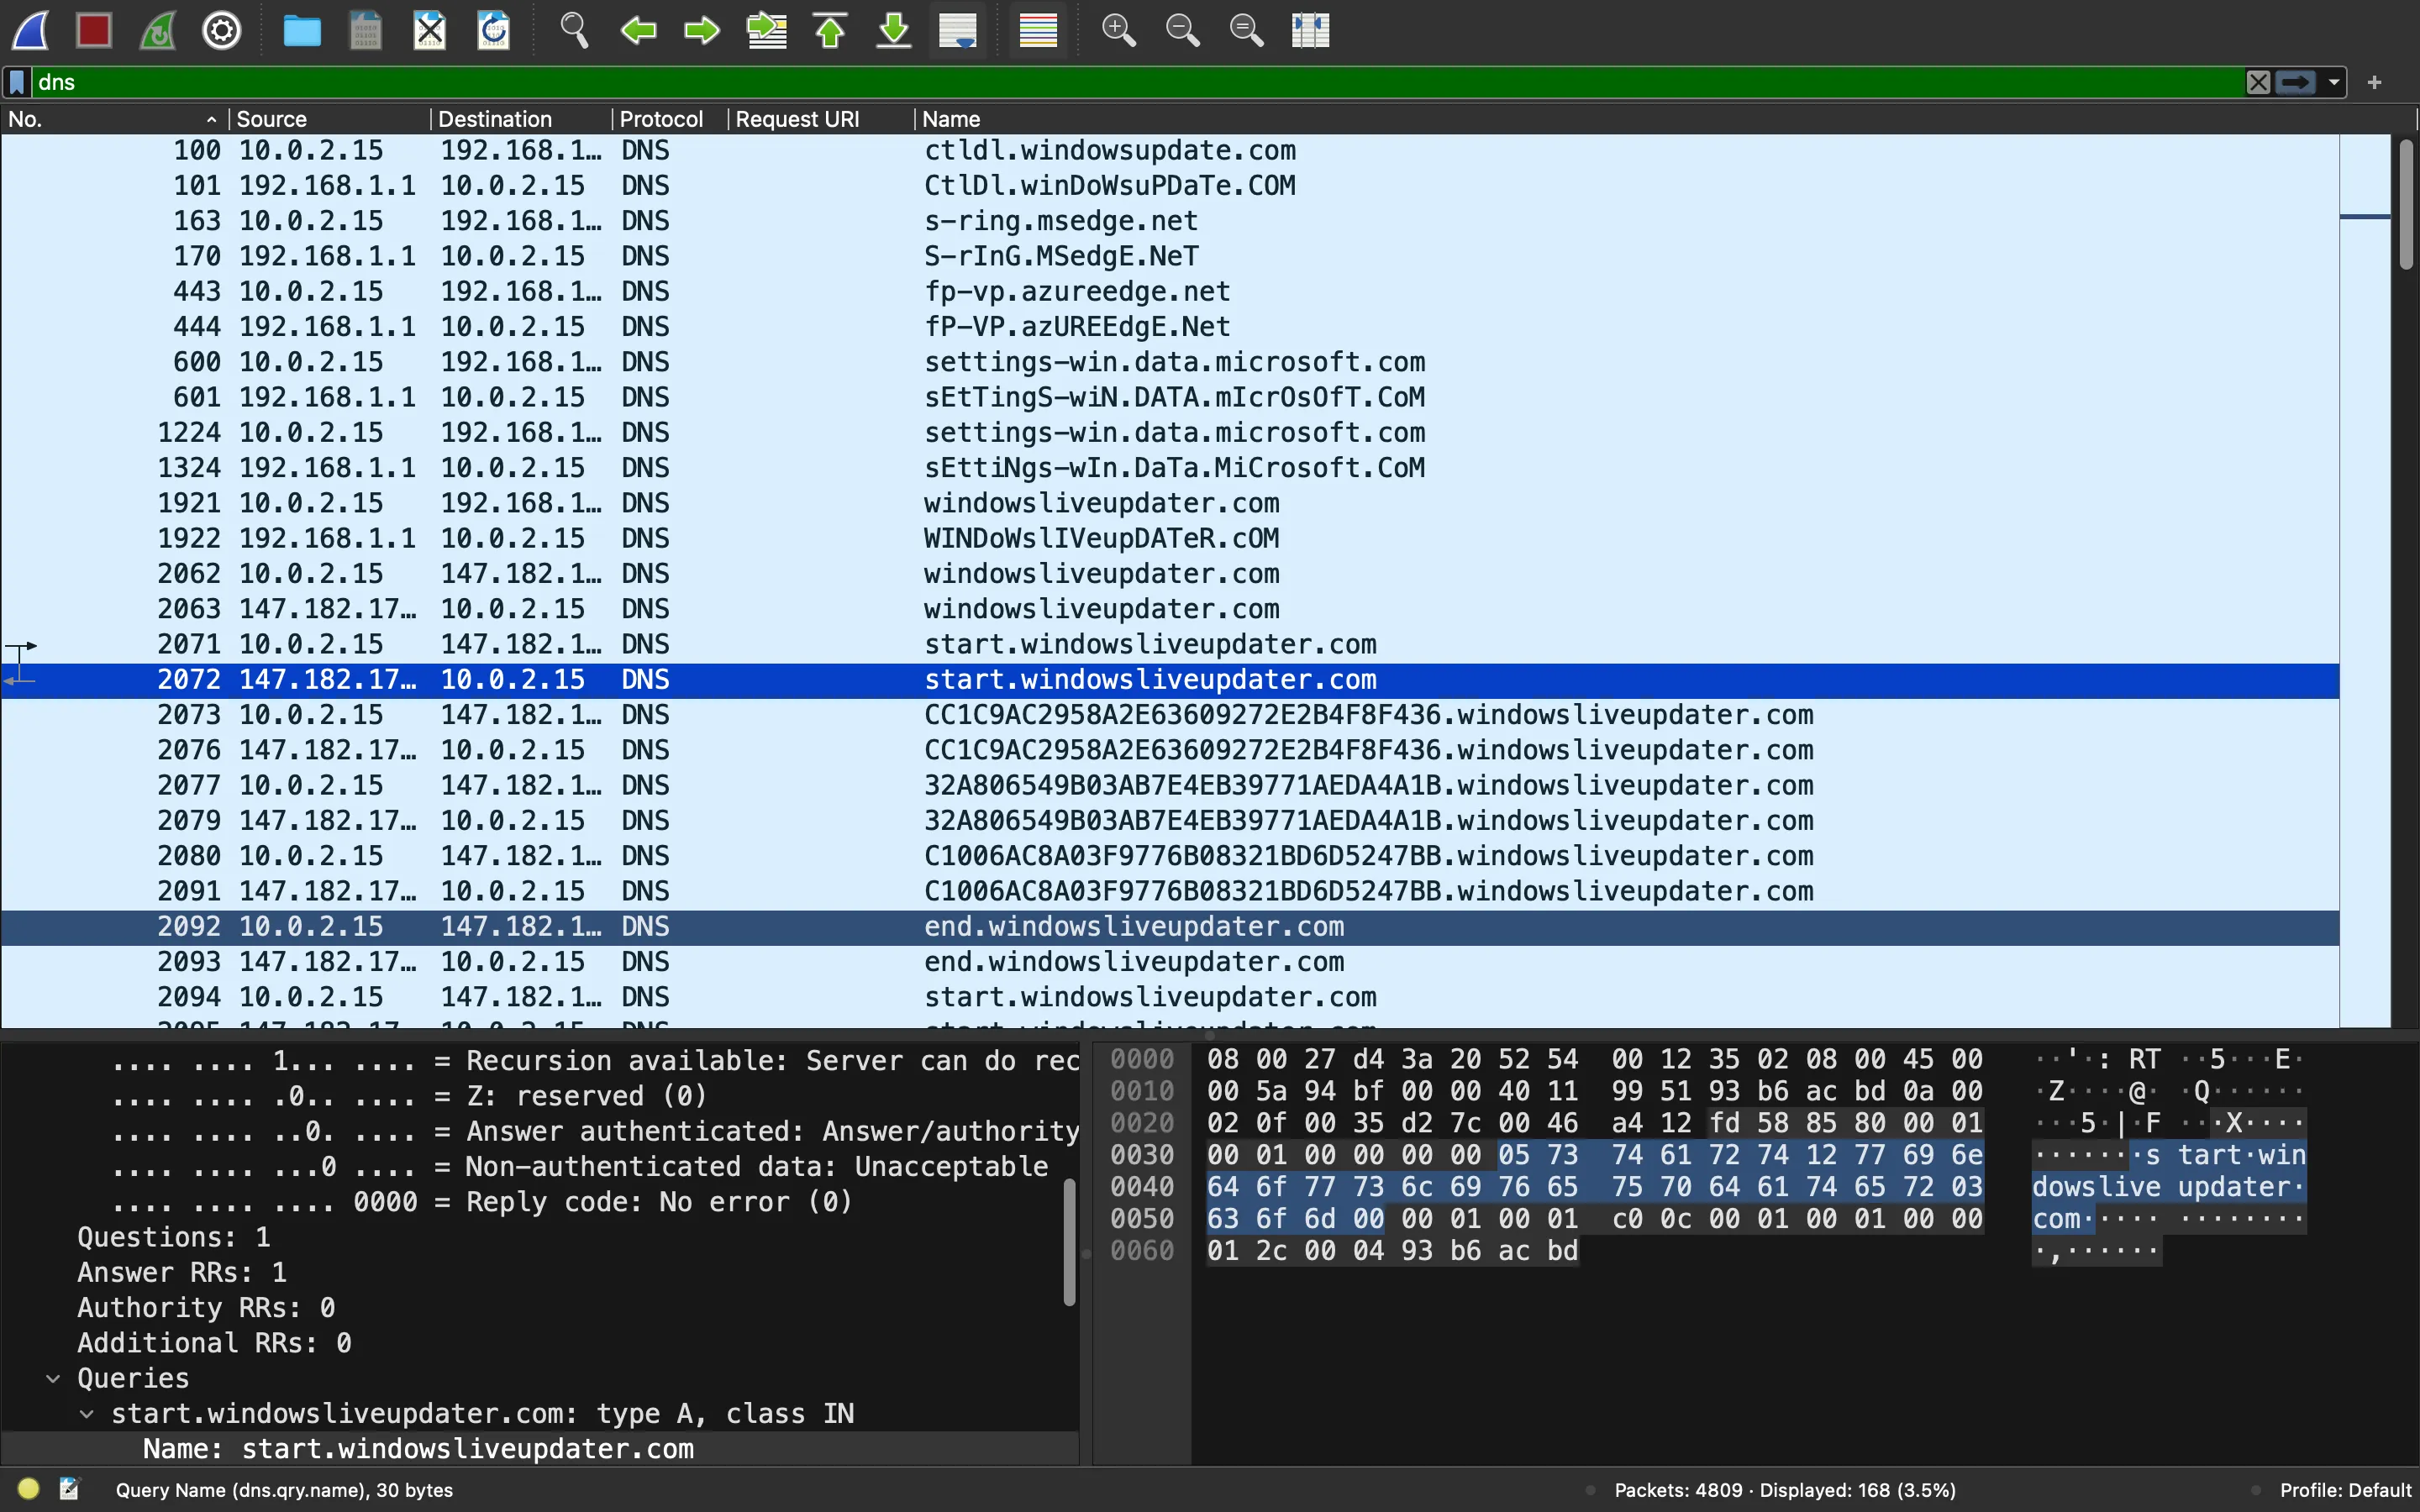
Task: Go forward in packet history
Action: (702, 31)
